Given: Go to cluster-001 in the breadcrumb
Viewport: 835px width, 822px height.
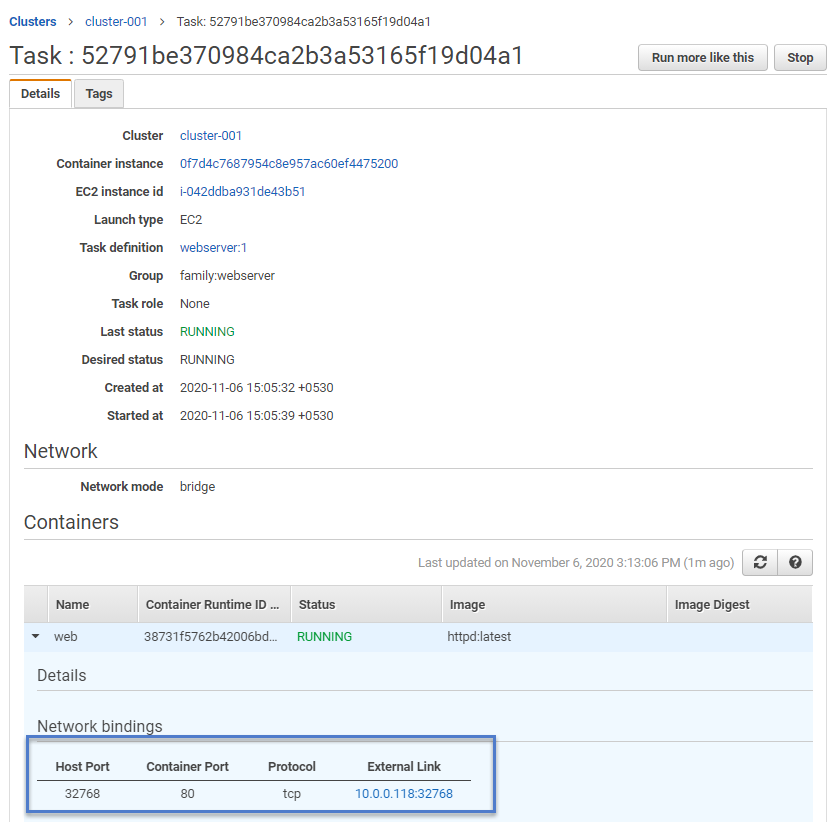Looking at the screenshot, I should 116,22.
